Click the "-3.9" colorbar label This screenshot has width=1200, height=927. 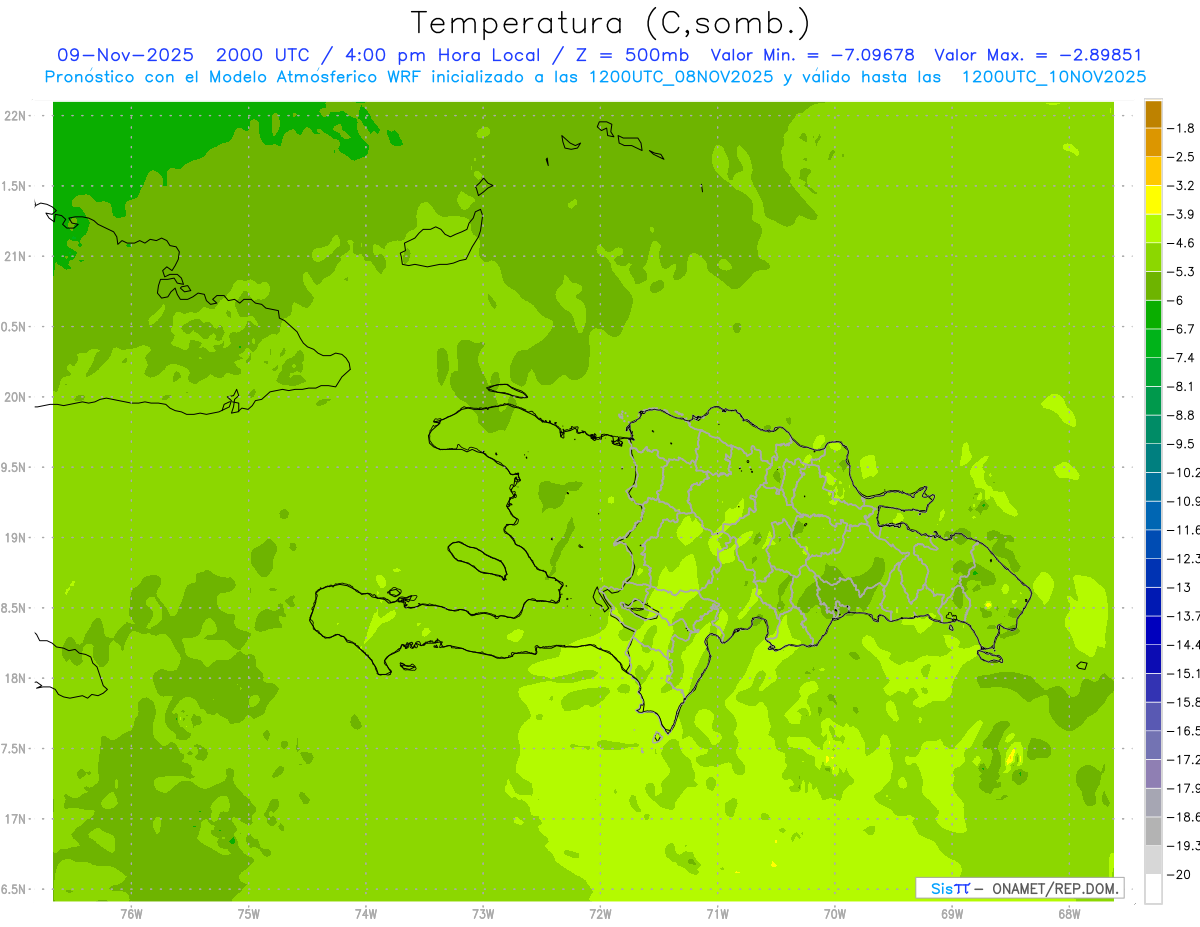[x=1181, y=214]
